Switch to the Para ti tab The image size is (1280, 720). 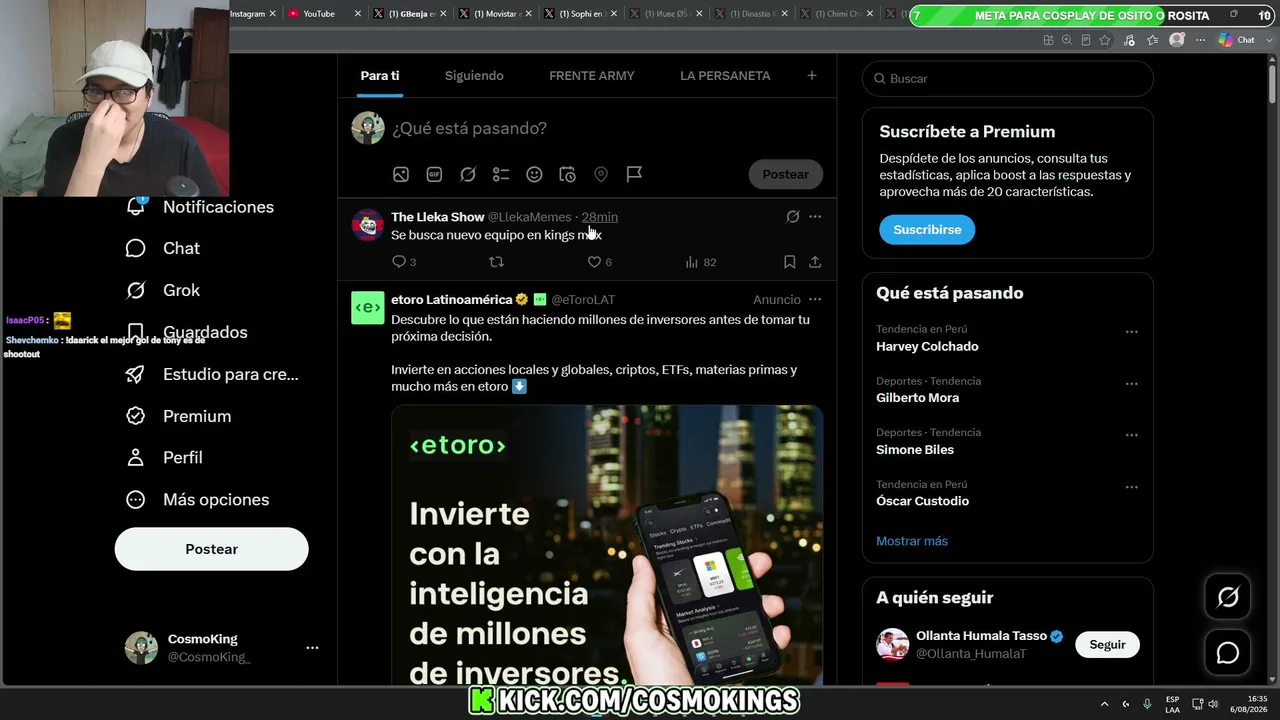(380, 76)
